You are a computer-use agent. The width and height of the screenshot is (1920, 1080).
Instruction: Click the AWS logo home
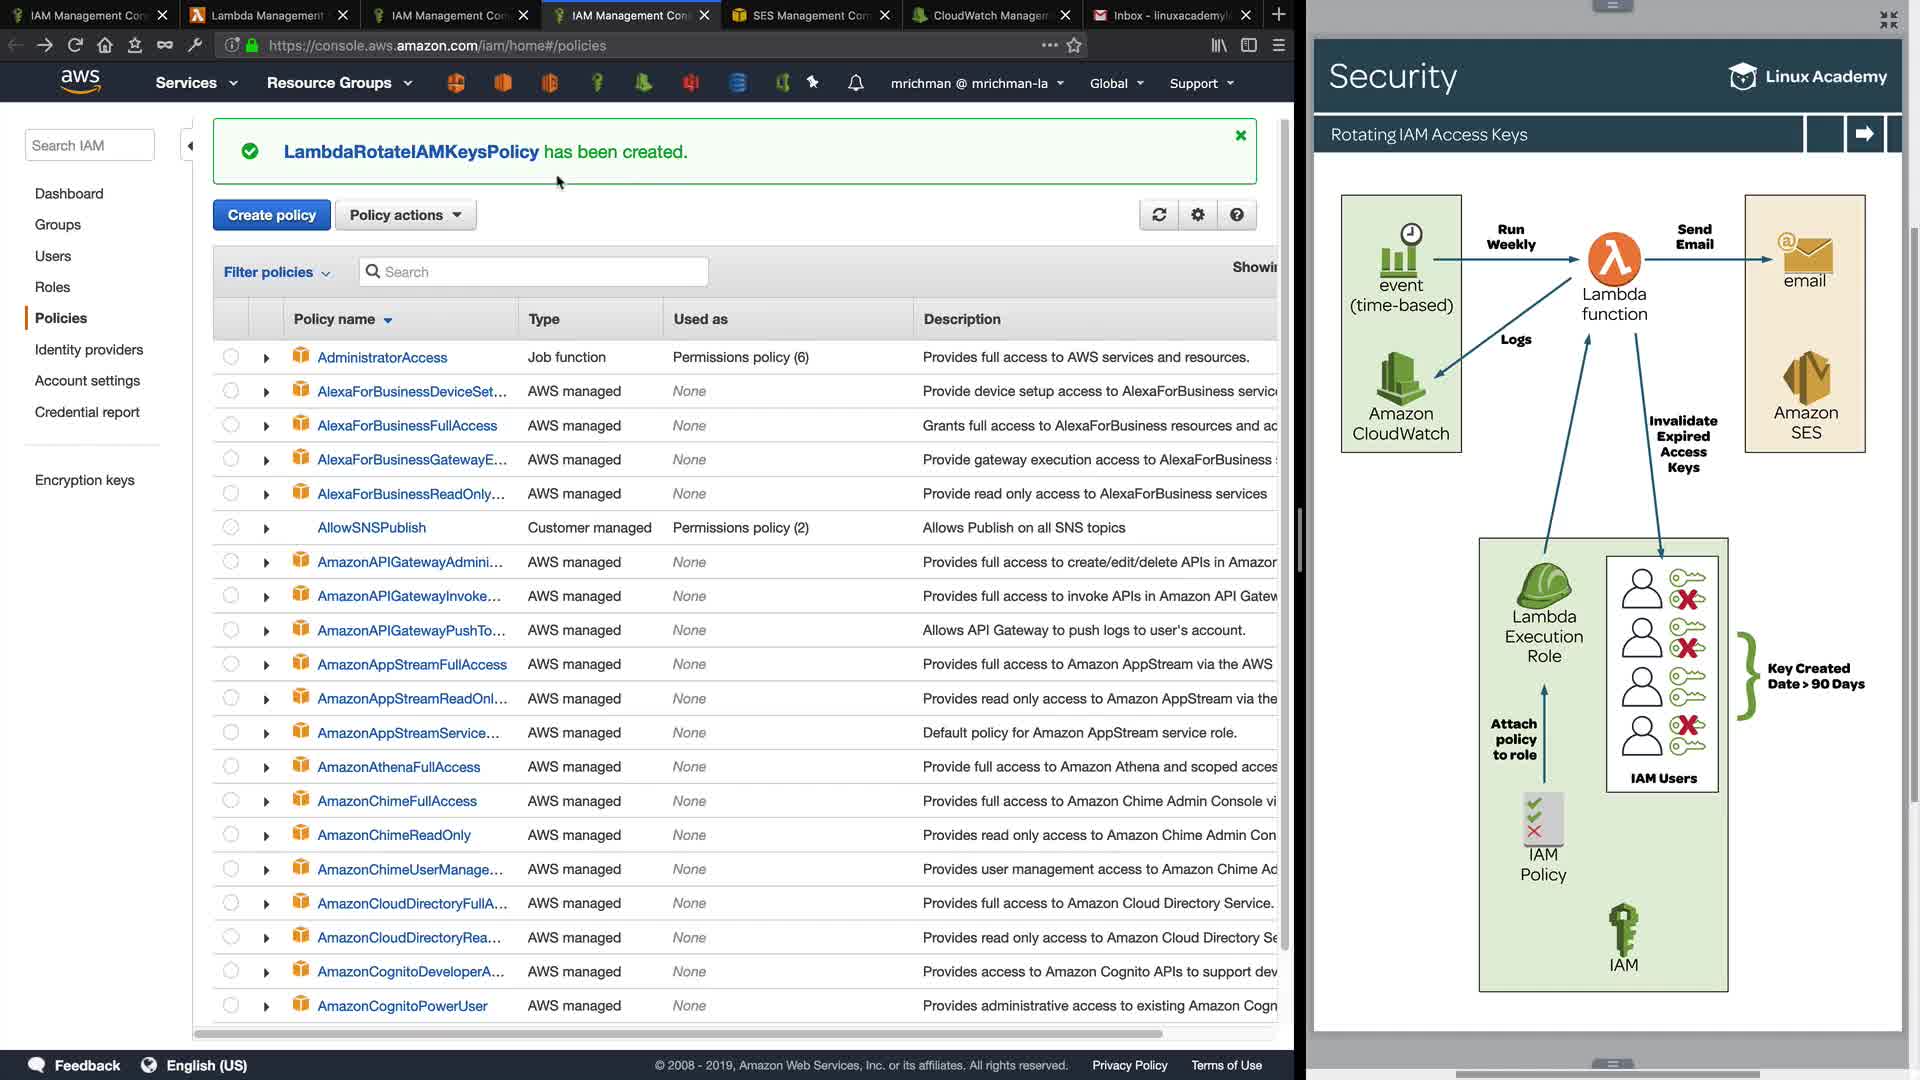pyautogui.click(x=80, y=82)
